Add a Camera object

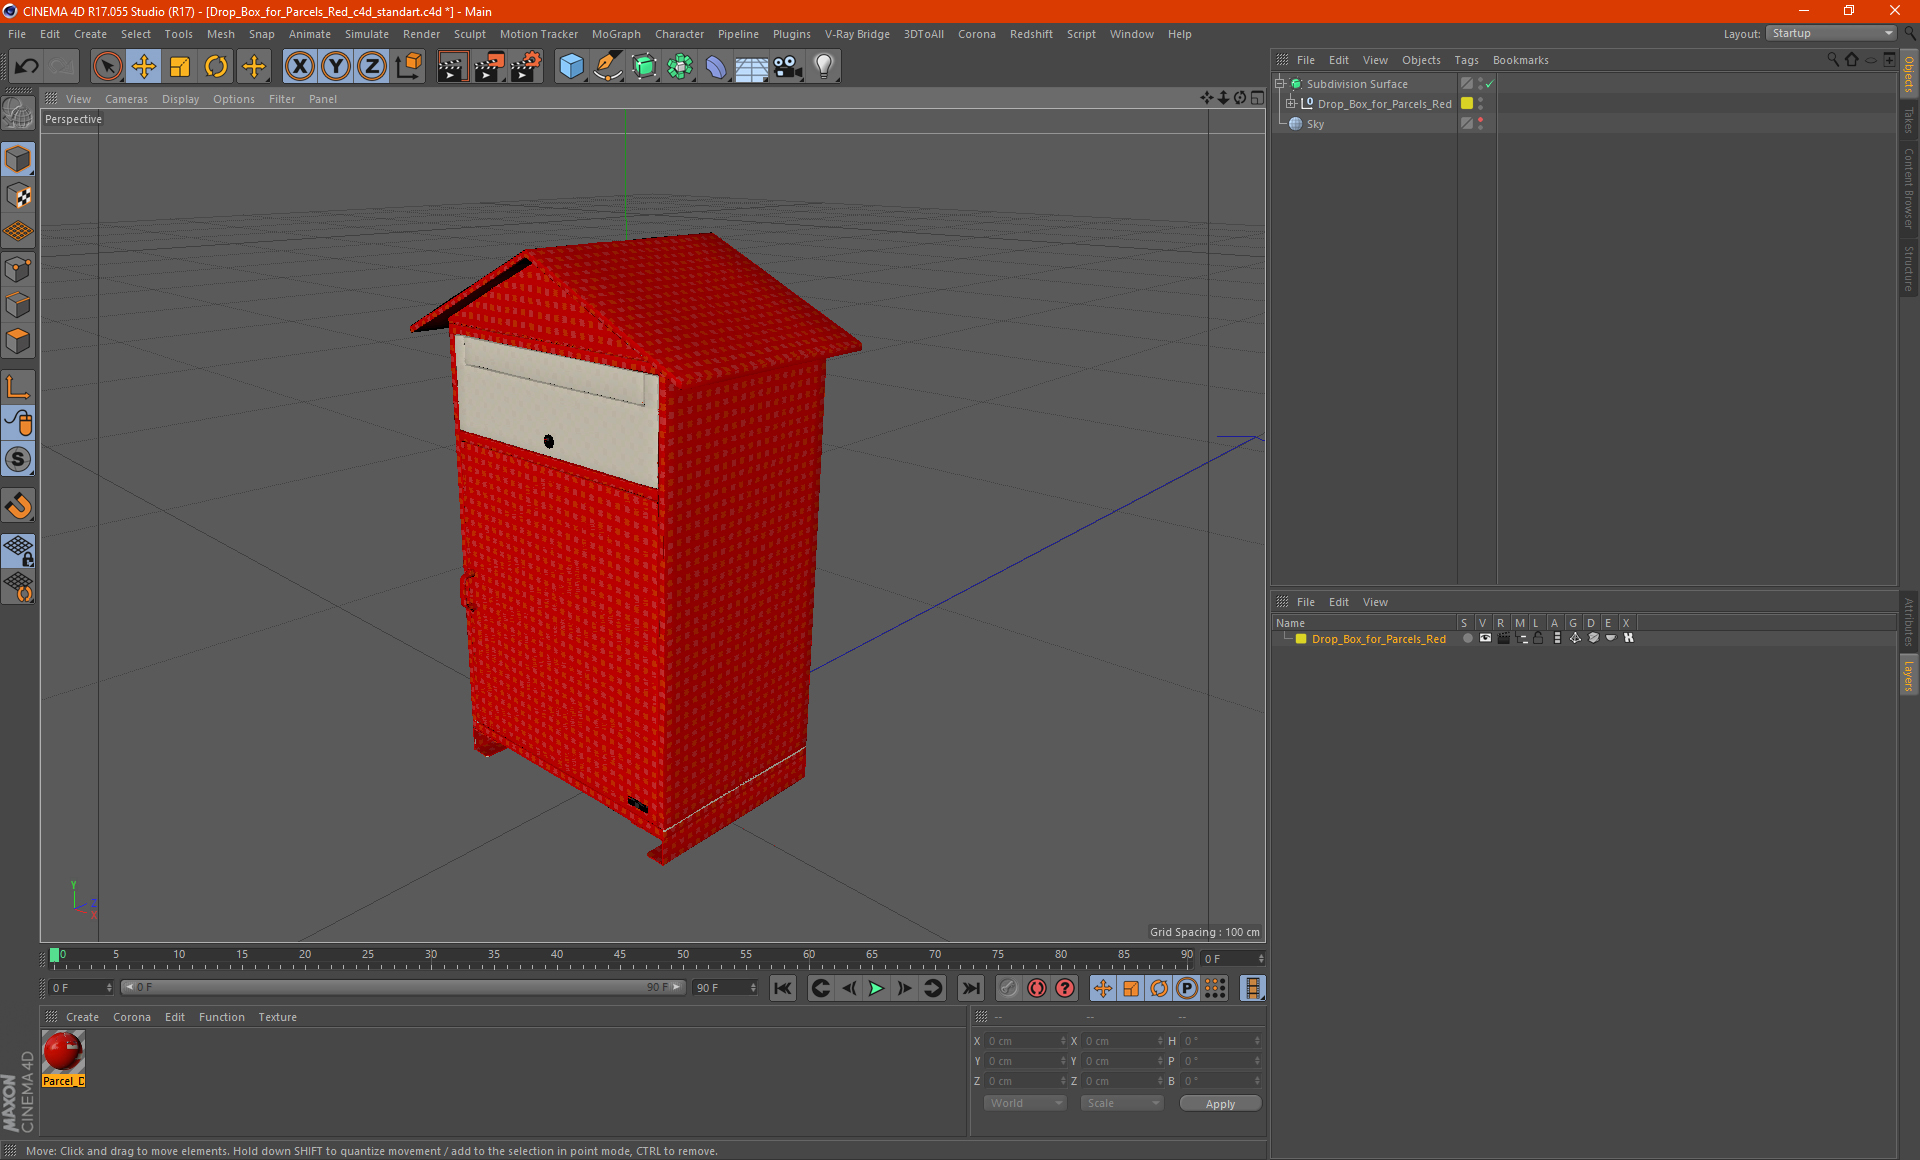[788, 67]
